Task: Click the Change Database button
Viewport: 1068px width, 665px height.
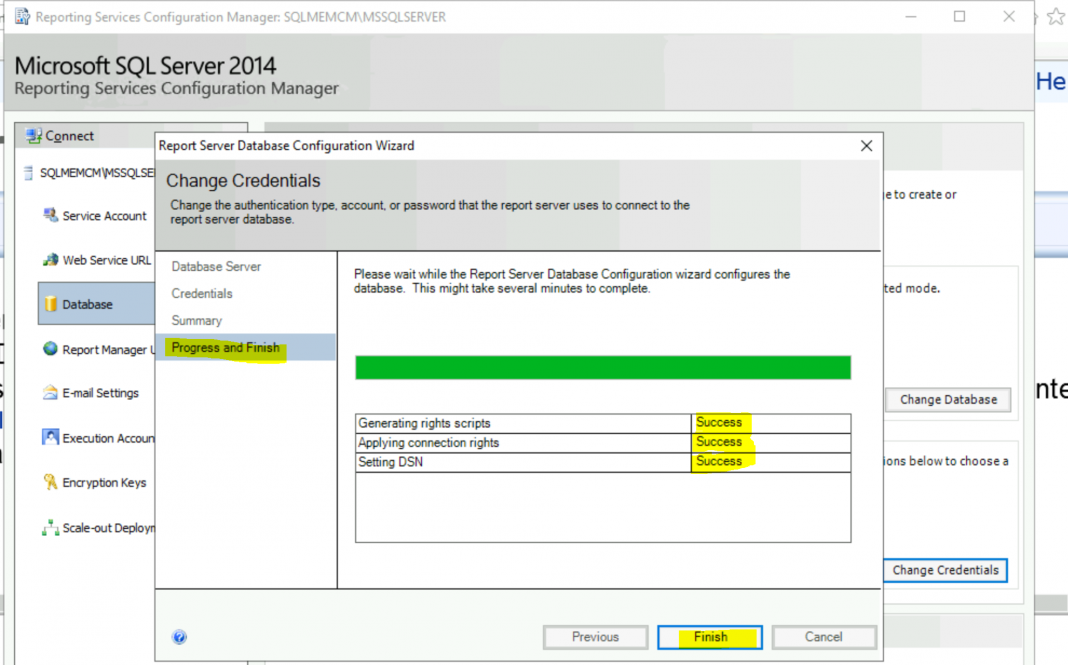Action: tap(947, 399)
